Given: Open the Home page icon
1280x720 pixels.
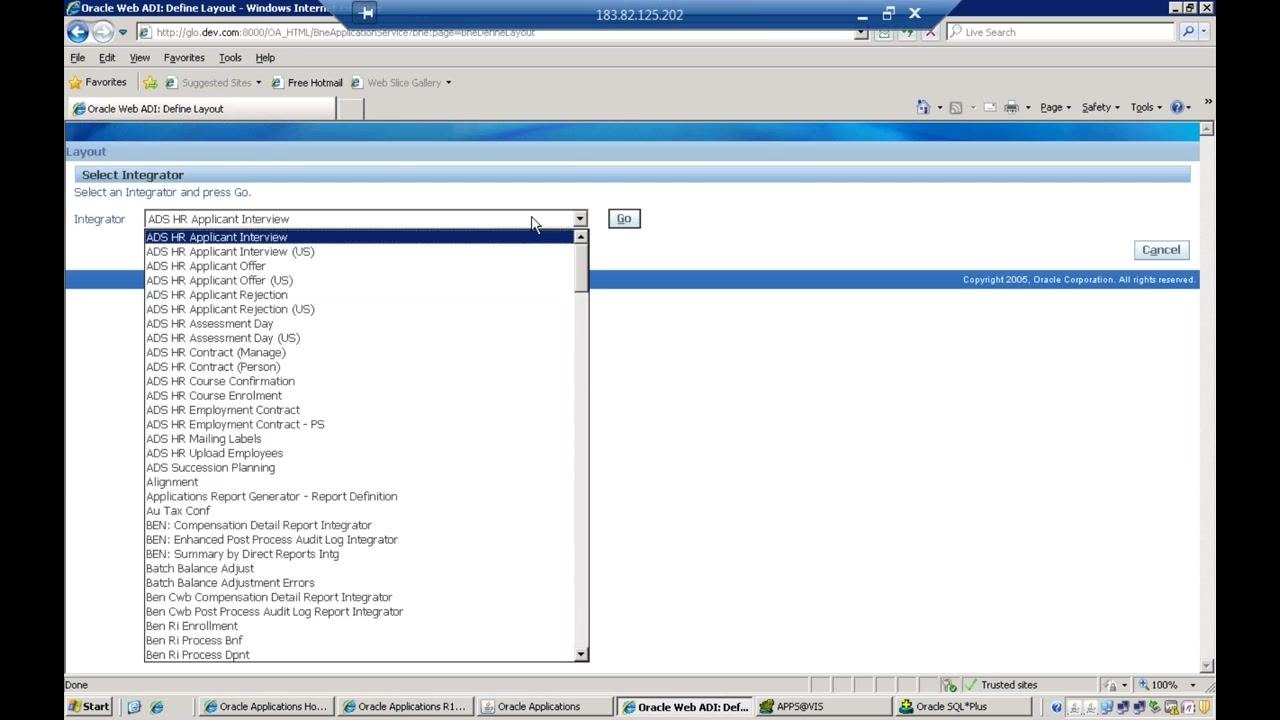Looking at the screenshot, I should click(923, 107).
